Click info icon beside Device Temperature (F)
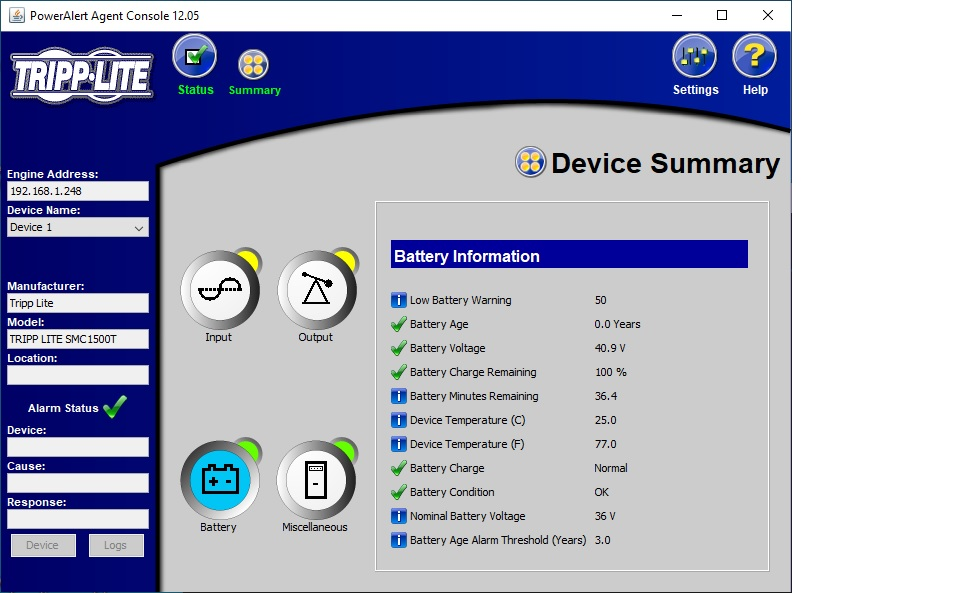 [399, 444]
